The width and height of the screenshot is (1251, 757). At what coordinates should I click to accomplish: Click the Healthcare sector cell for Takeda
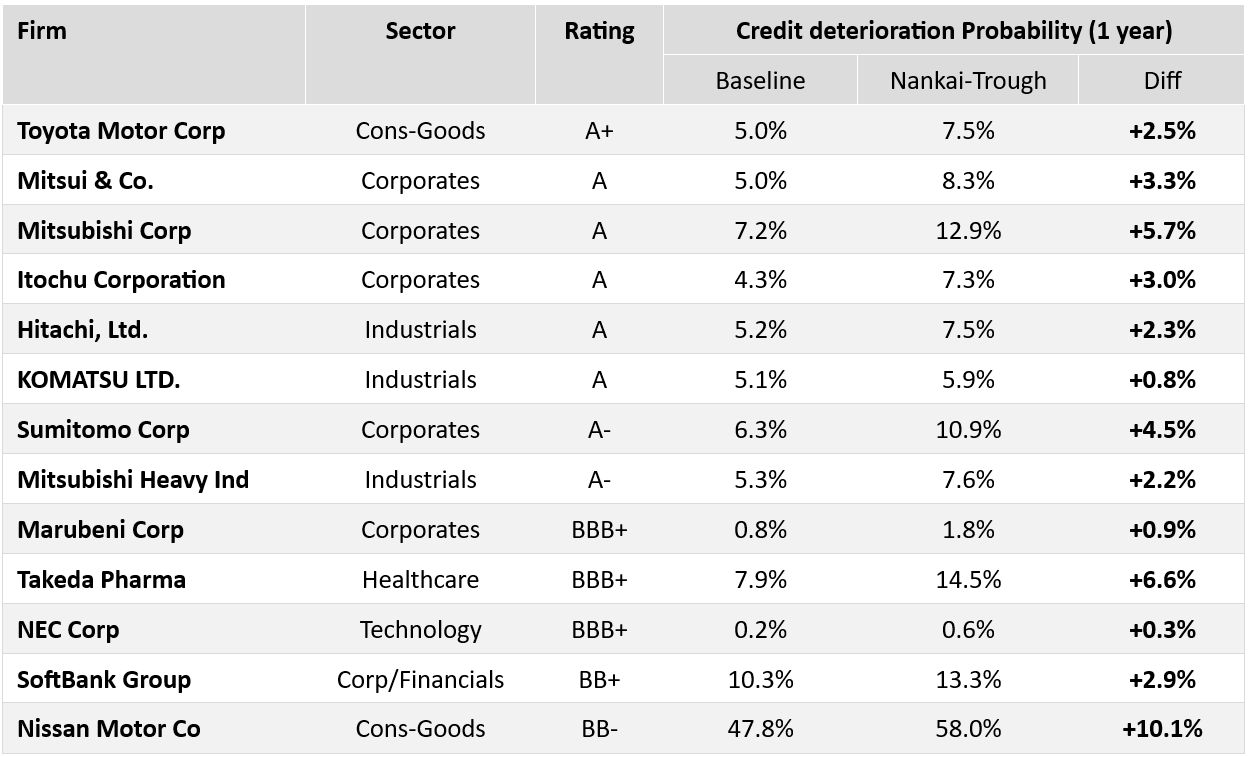coord(420,580)
